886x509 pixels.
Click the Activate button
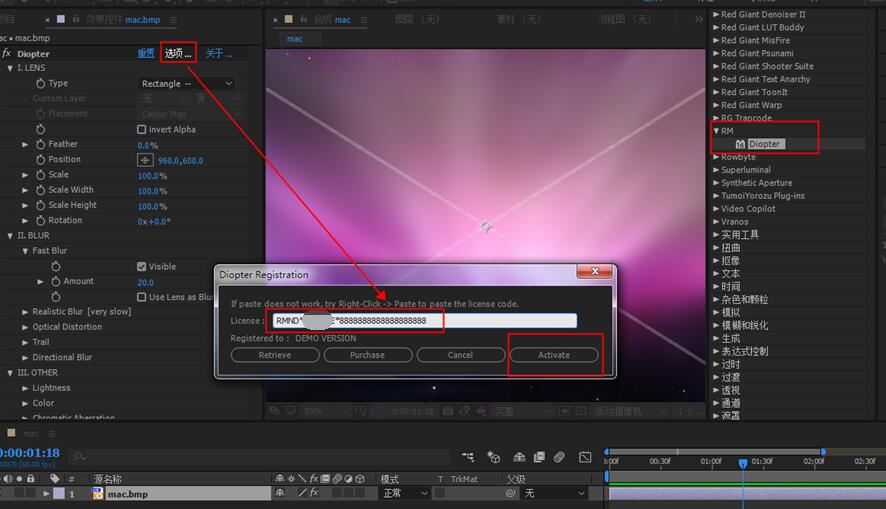554,355
